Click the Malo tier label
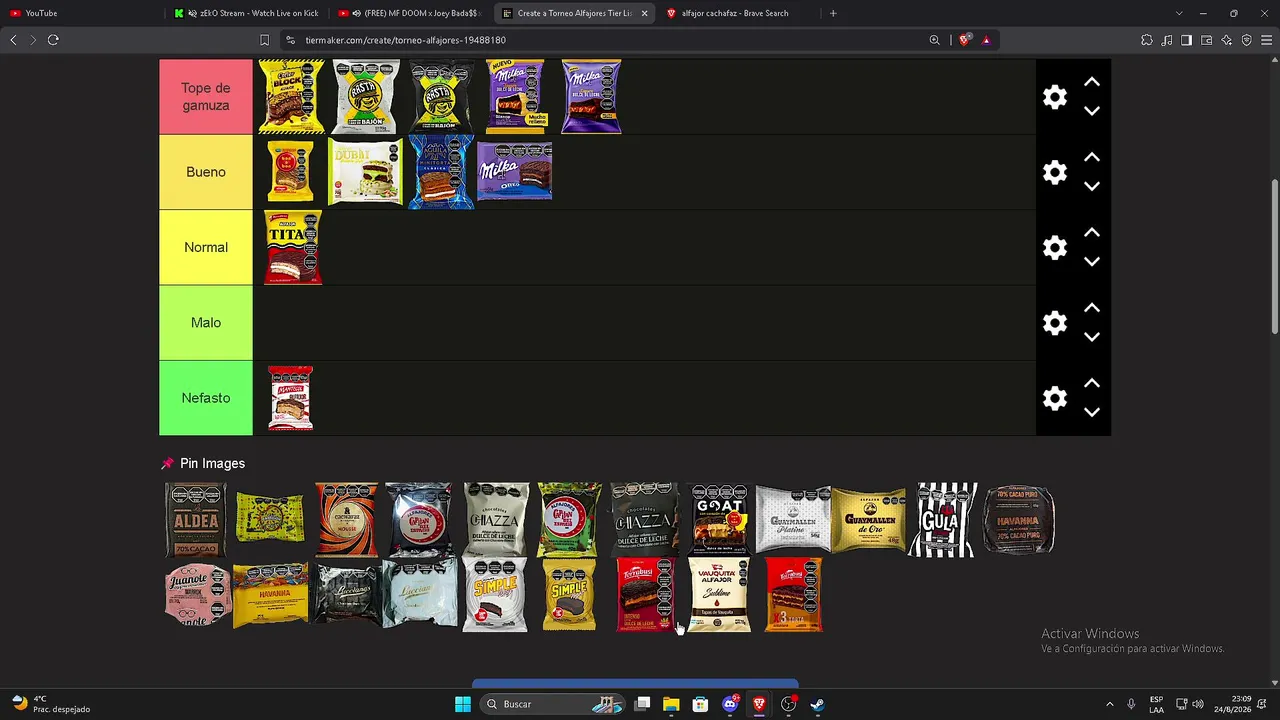Image resolution: width=1280 pixels, height=720 pixels. 206,323
